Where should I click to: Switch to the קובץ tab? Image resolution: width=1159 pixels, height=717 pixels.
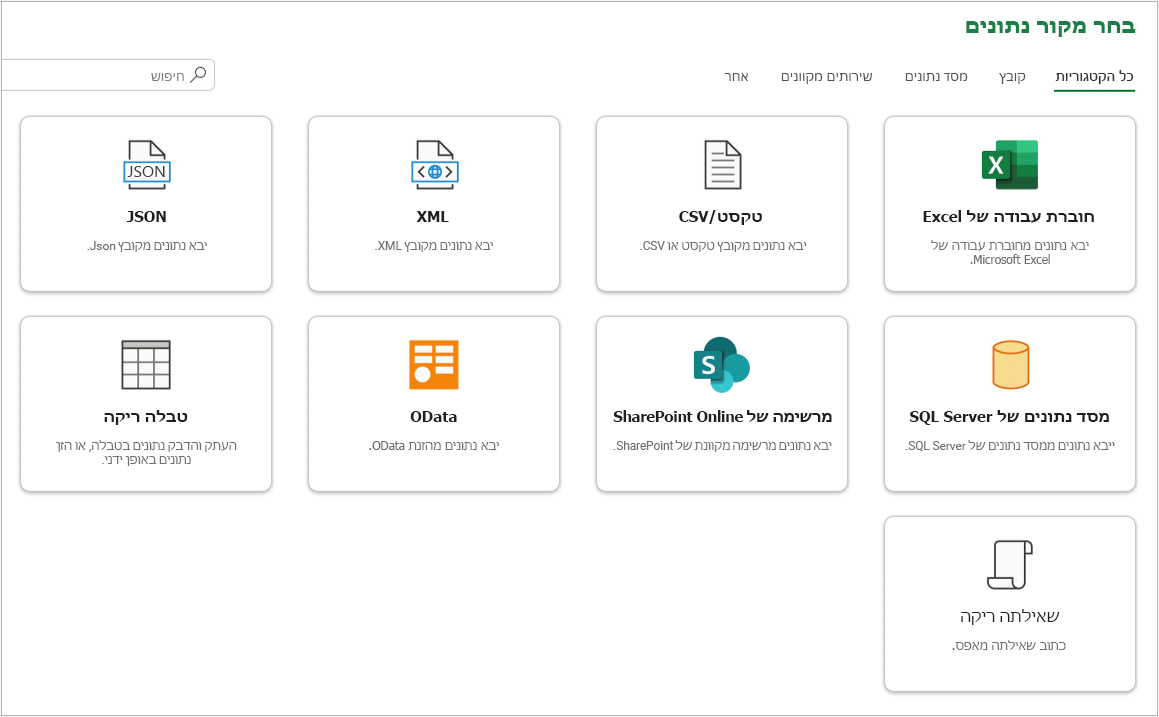(x=1012, y=76)
